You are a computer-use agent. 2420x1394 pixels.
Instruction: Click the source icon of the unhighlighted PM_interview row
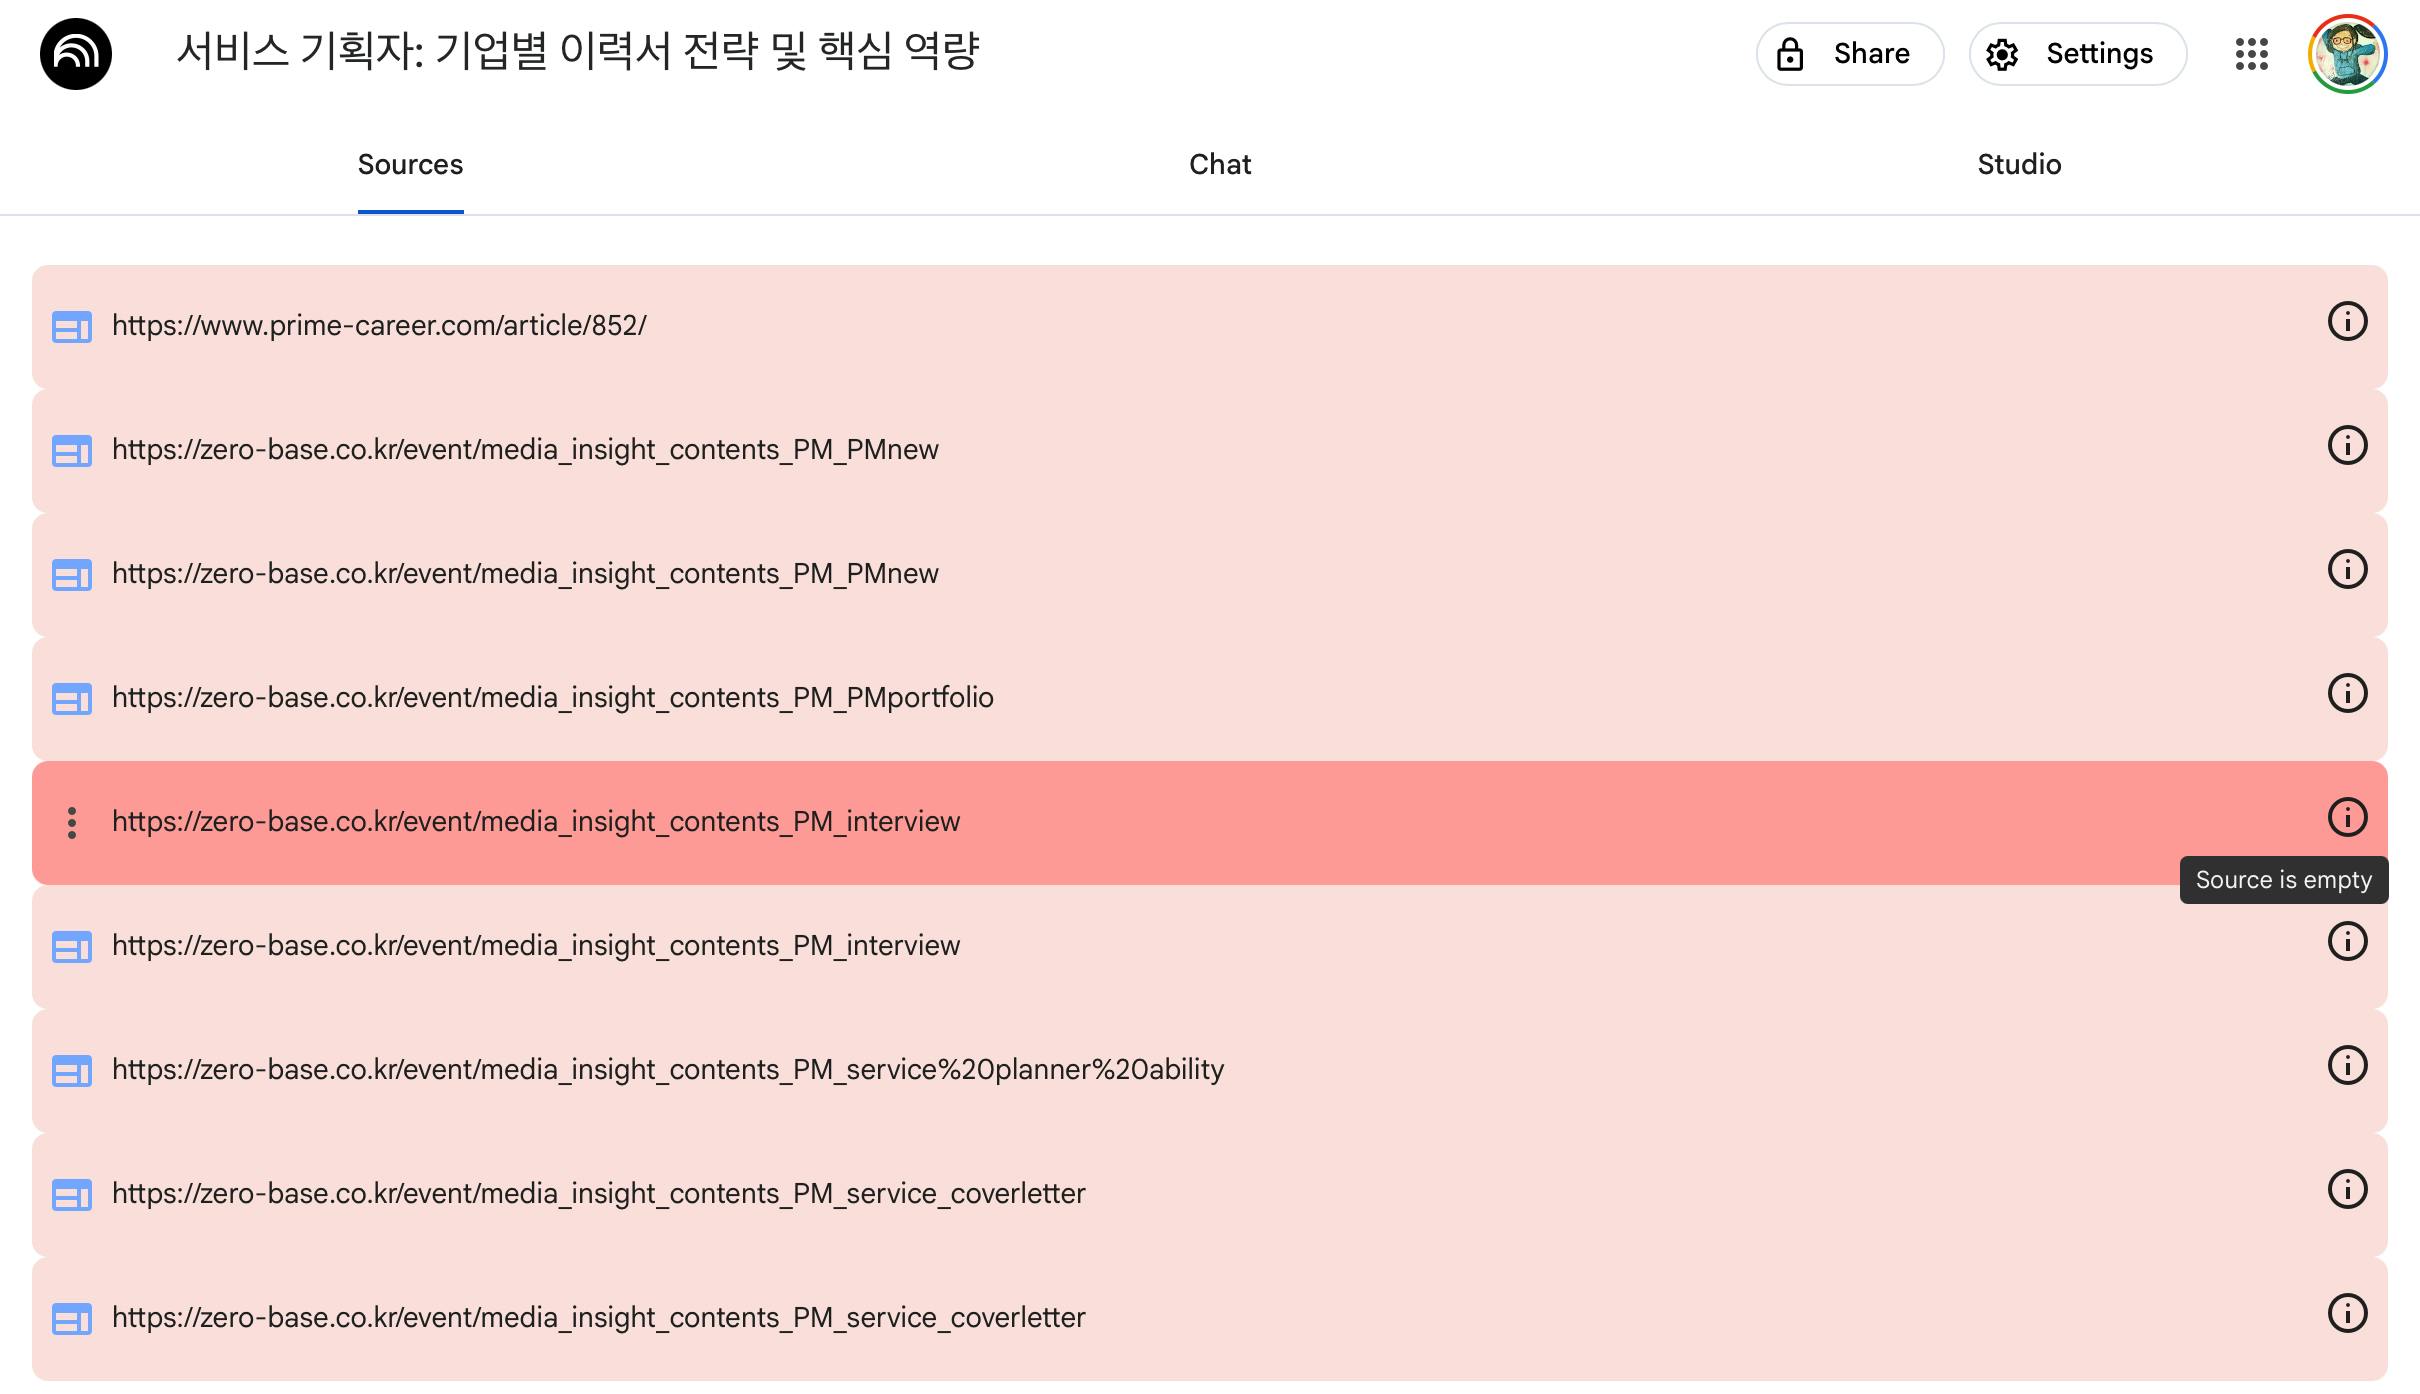pos(72,947)
